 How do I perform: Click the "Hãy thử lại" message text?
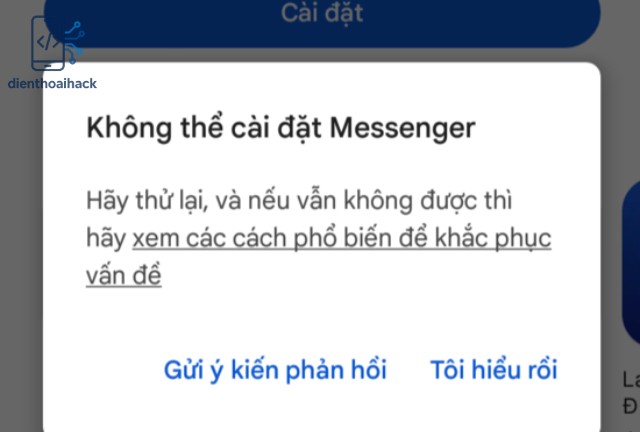click(x=147, y=200)
